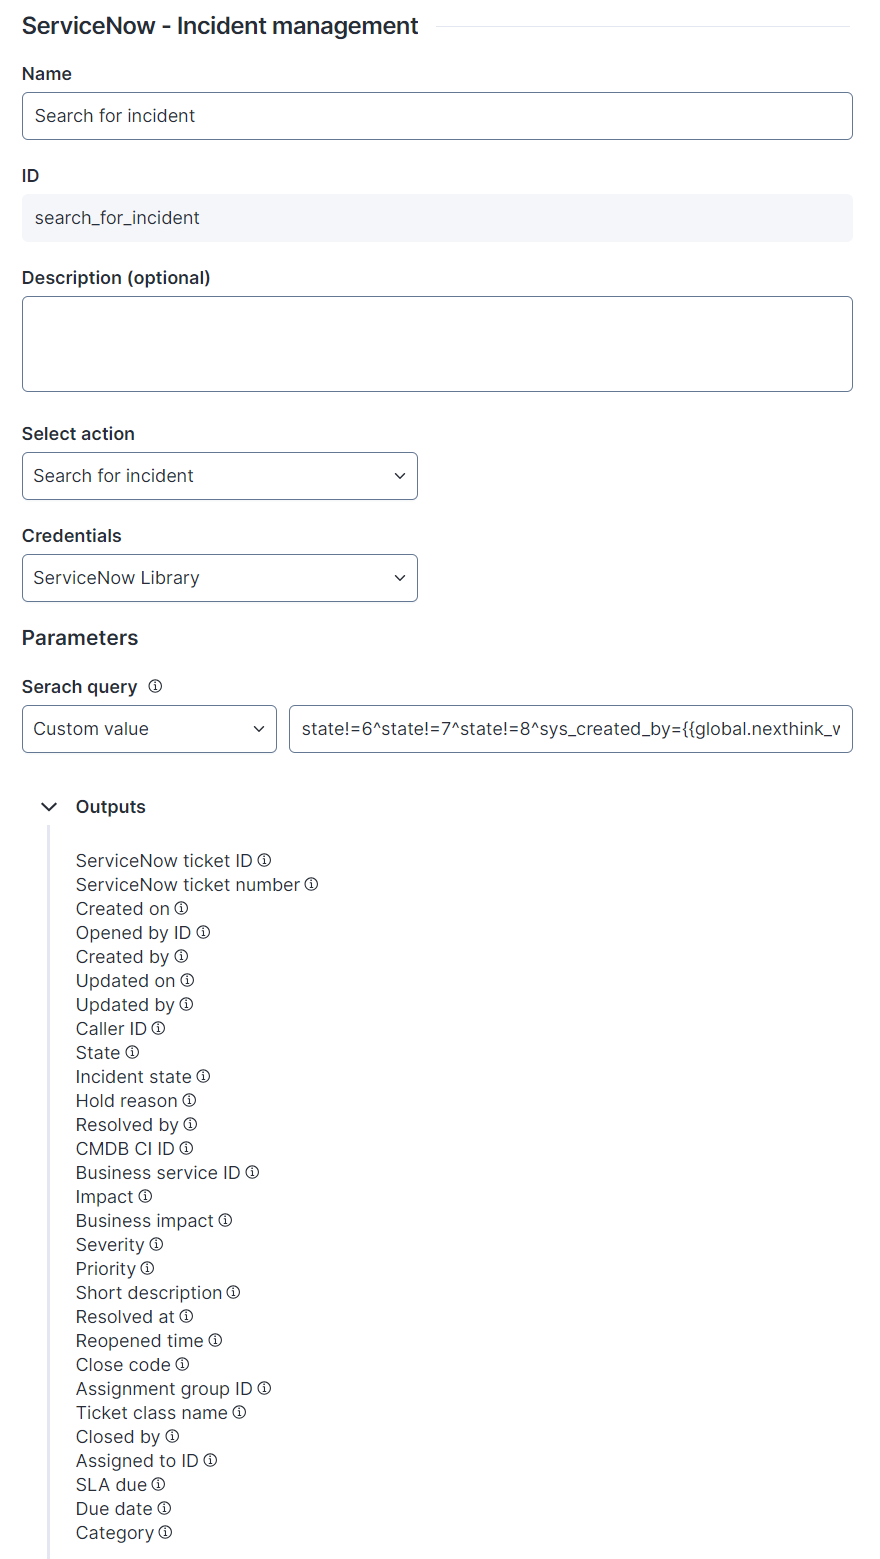
Task: Open the Custom value dropdown
Action: 149,729
